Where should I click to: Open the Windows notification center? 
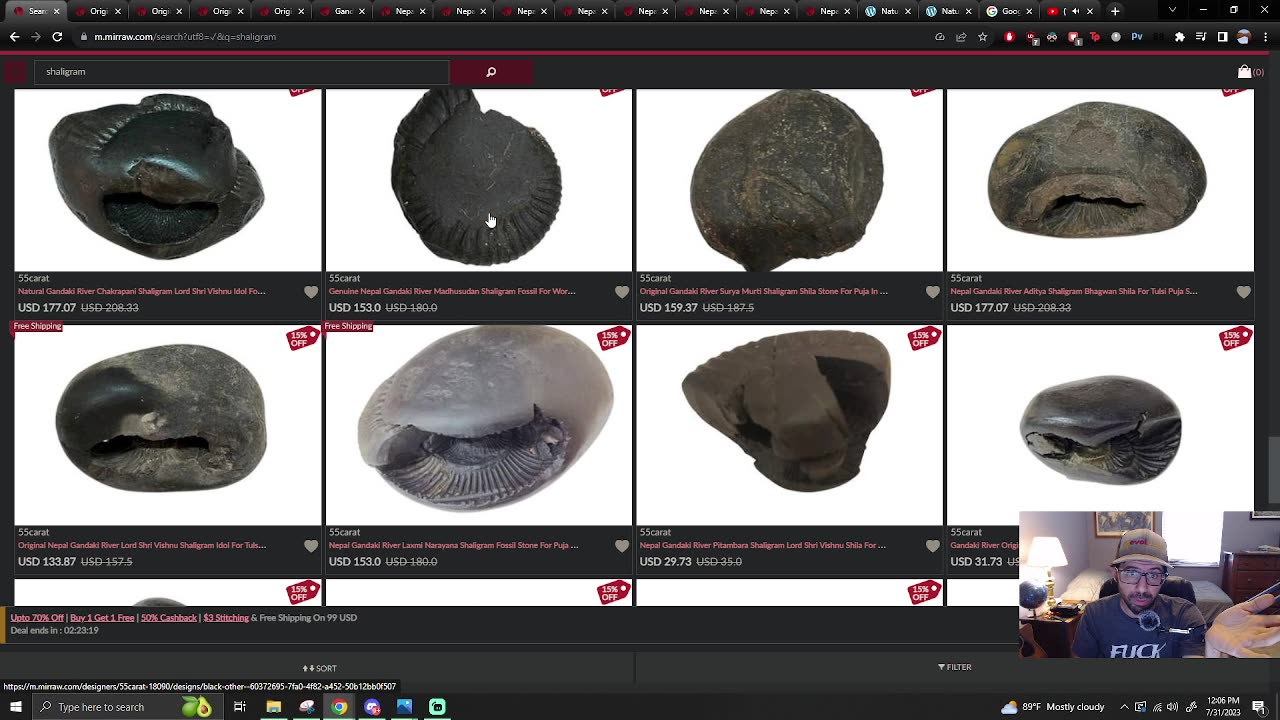point(1259,707)
